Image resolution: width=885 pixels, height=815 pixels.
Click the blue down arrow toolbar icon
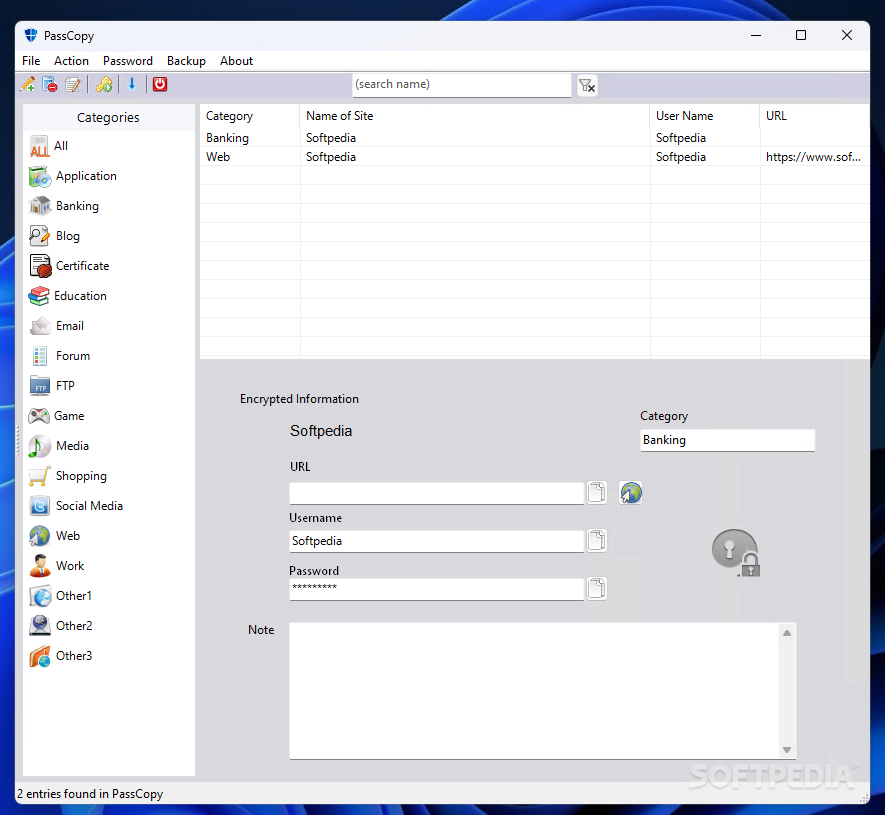point(132,84)
